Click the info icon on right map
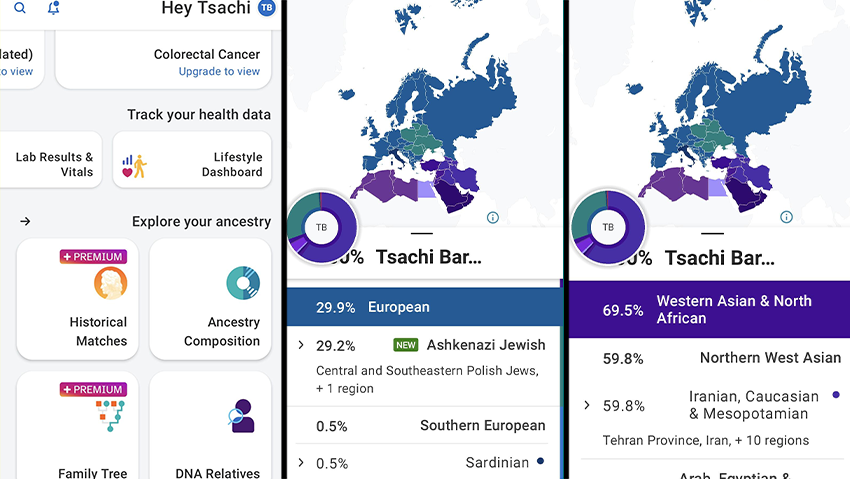850x479 pixels. point(786,217)
